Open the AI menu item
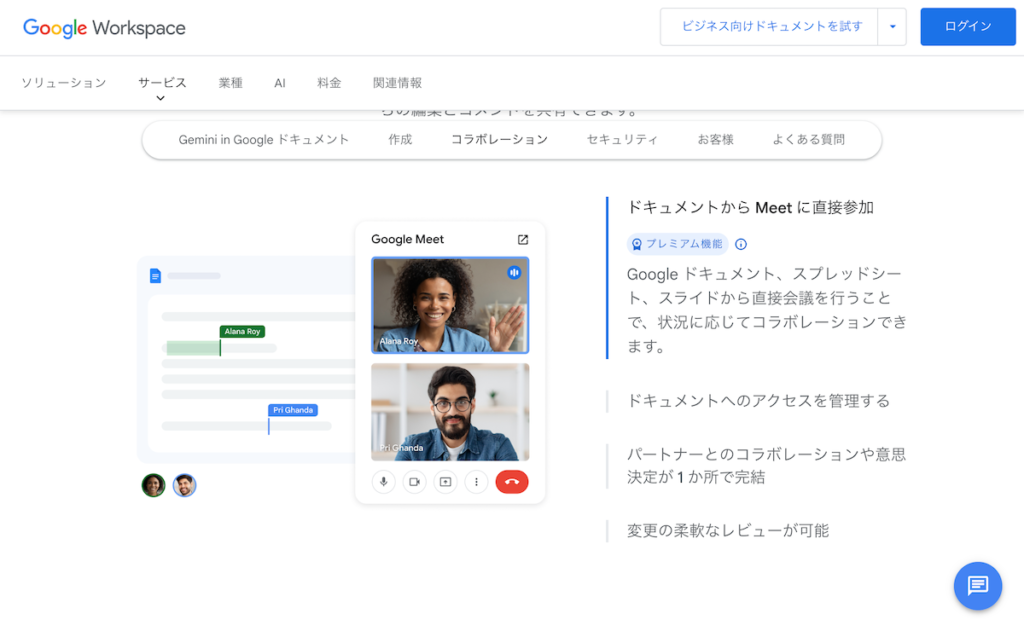1024x631 pixels. [280, 83]
